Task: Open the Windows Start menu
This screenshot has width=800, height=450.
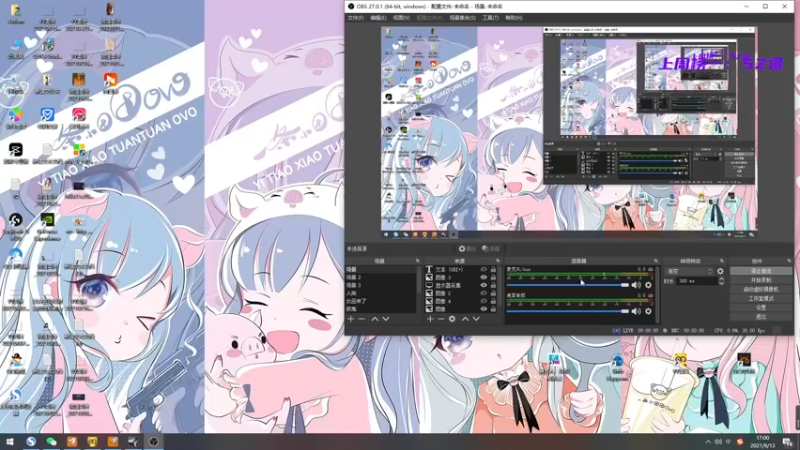Action: (10, 442)
